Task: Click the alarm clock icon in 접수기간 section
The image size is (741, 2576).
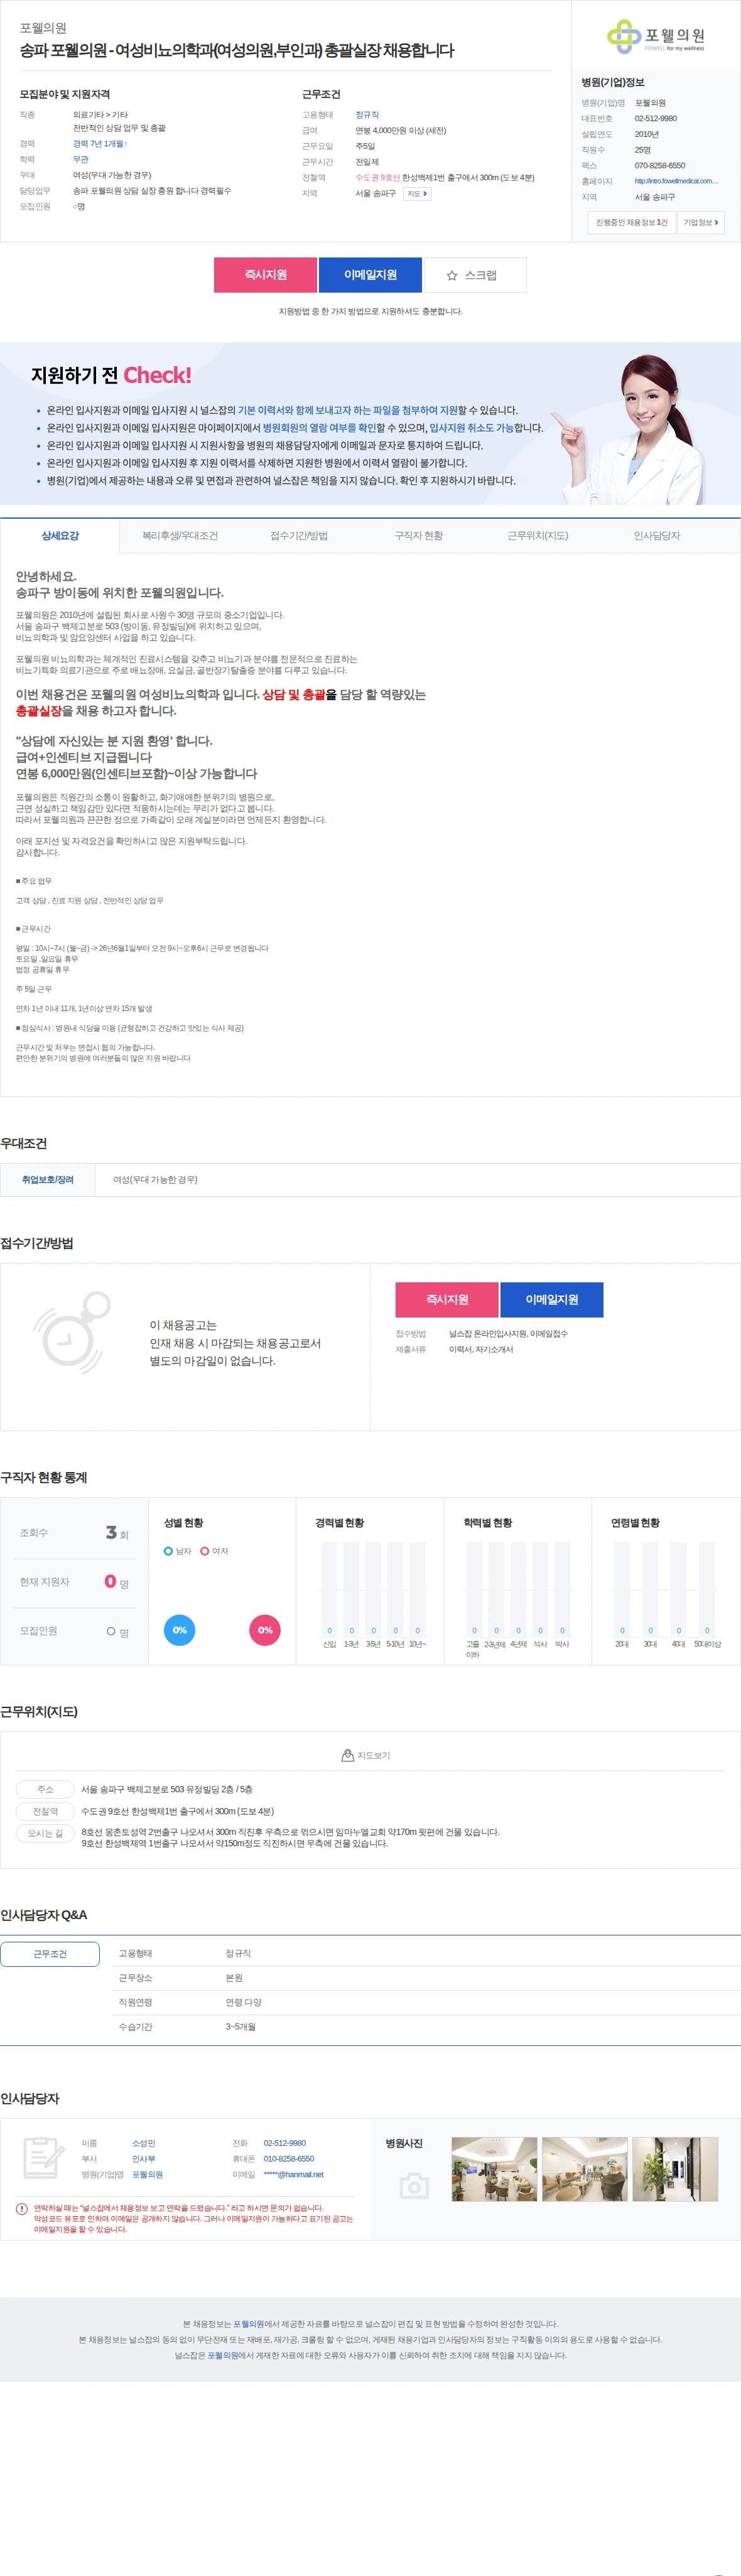Action: coord(71,1334)
